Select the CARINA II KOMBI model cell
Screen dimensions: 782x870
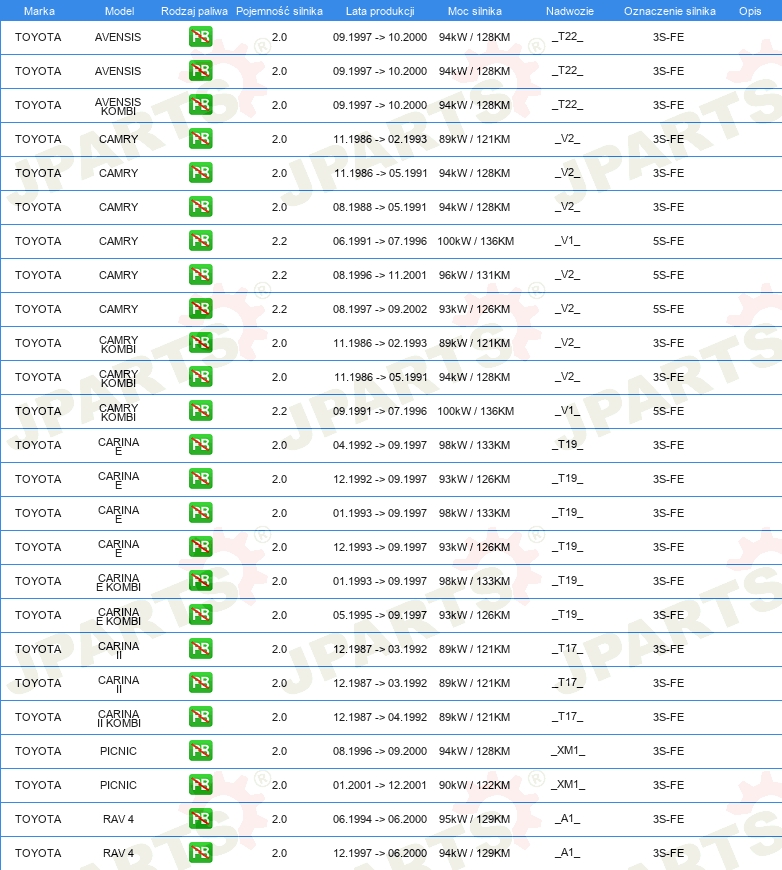pyautogui.click(x=118, y=718)
